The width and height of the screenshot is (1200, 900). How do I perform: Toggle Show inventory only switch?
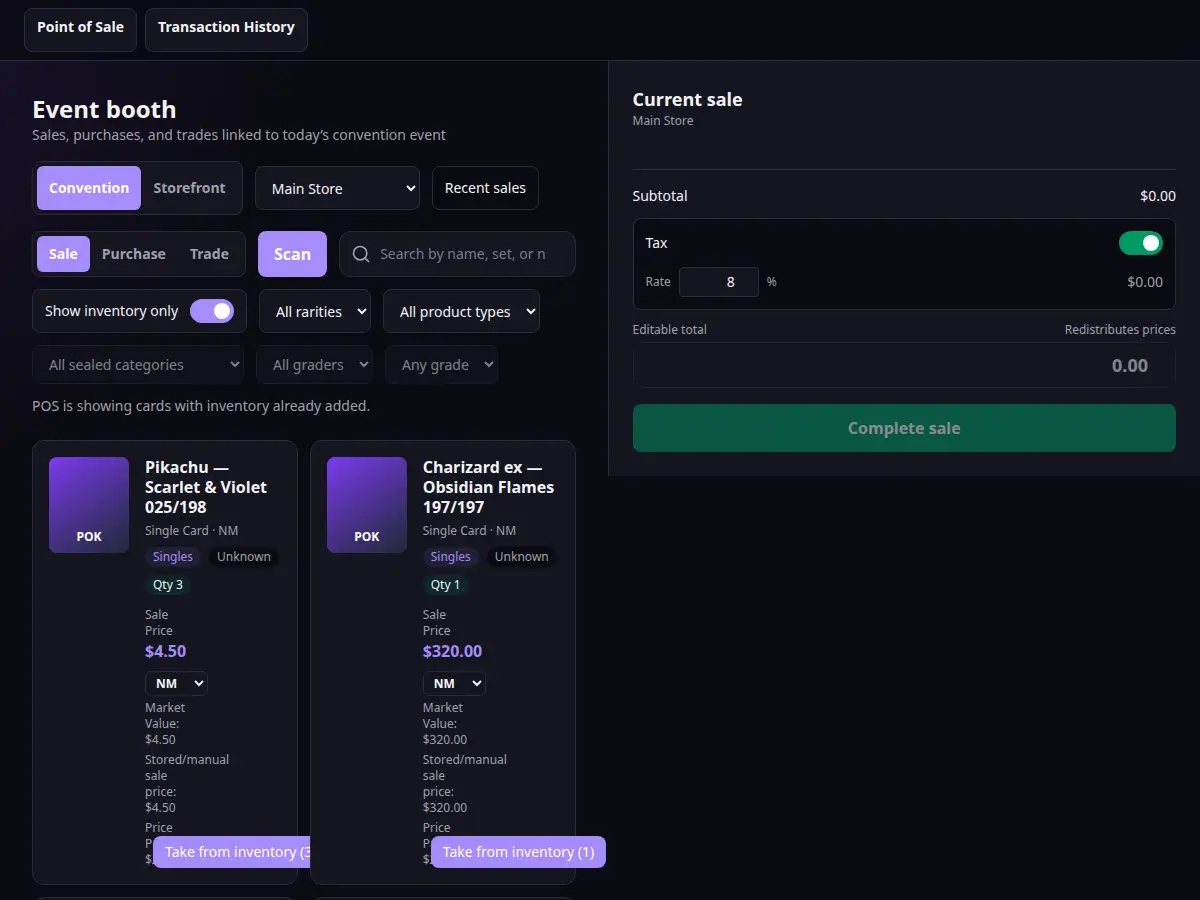(x=212, y=311)
